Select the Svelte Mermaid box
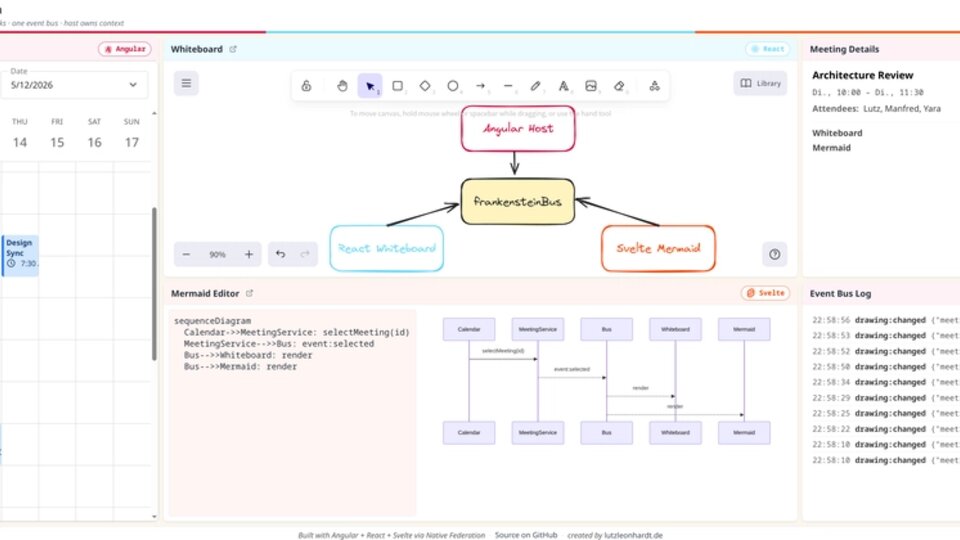Image resolution: width=960 pixels, height=540 pixels. click(658, 248)
